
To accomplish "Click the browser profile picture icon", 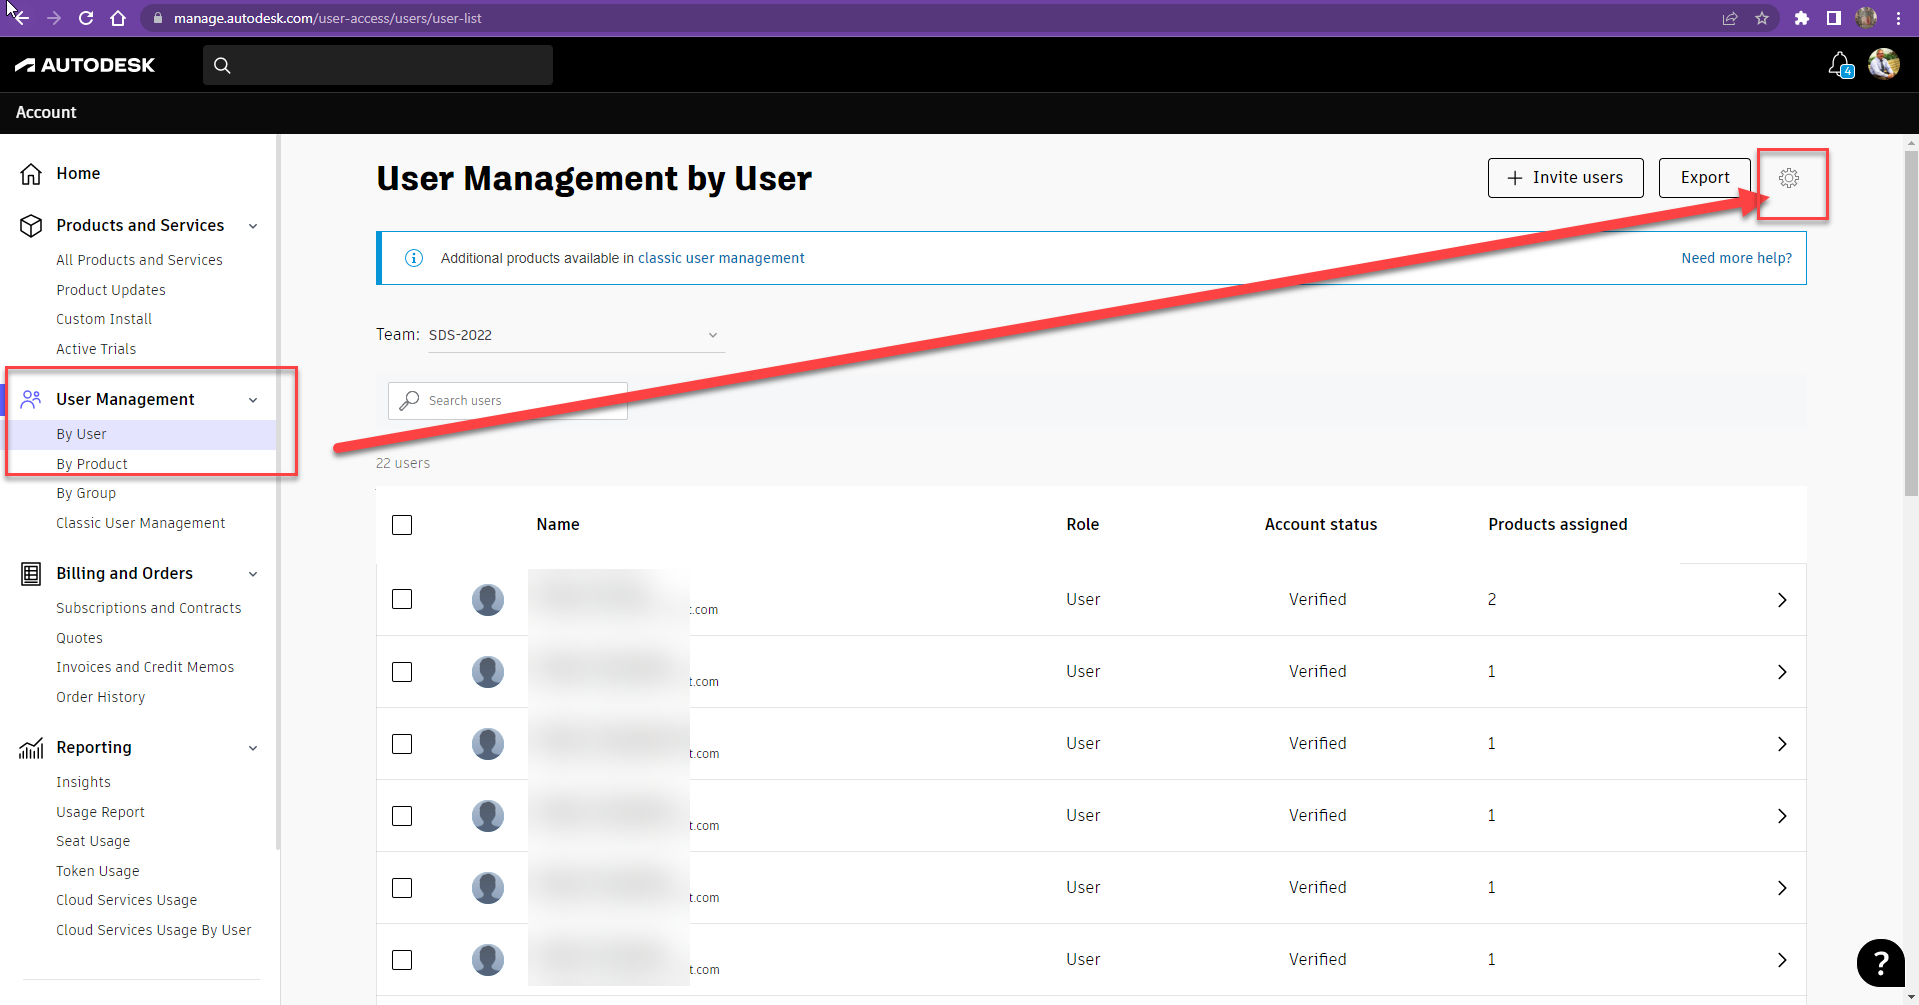I will (x=1866, y=18).
